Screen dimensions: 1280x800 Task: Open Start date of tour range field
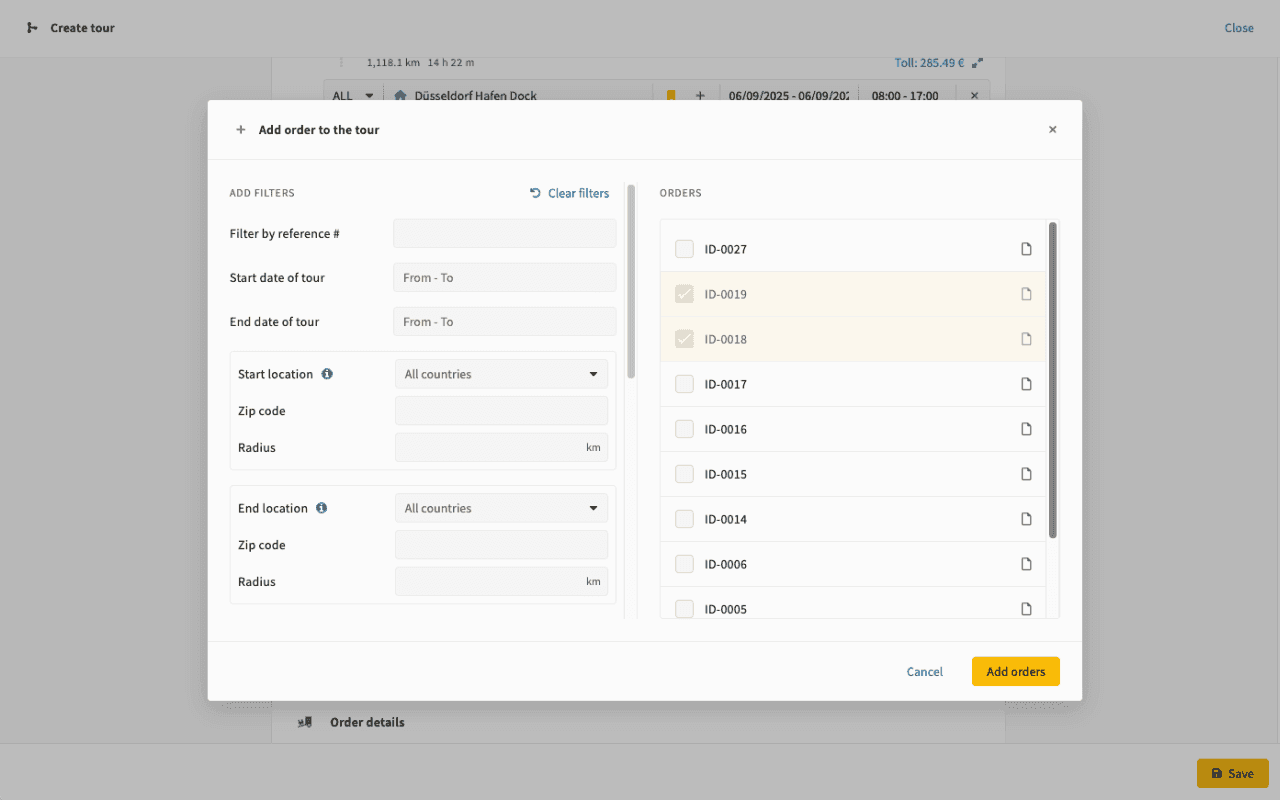[504, 278]
